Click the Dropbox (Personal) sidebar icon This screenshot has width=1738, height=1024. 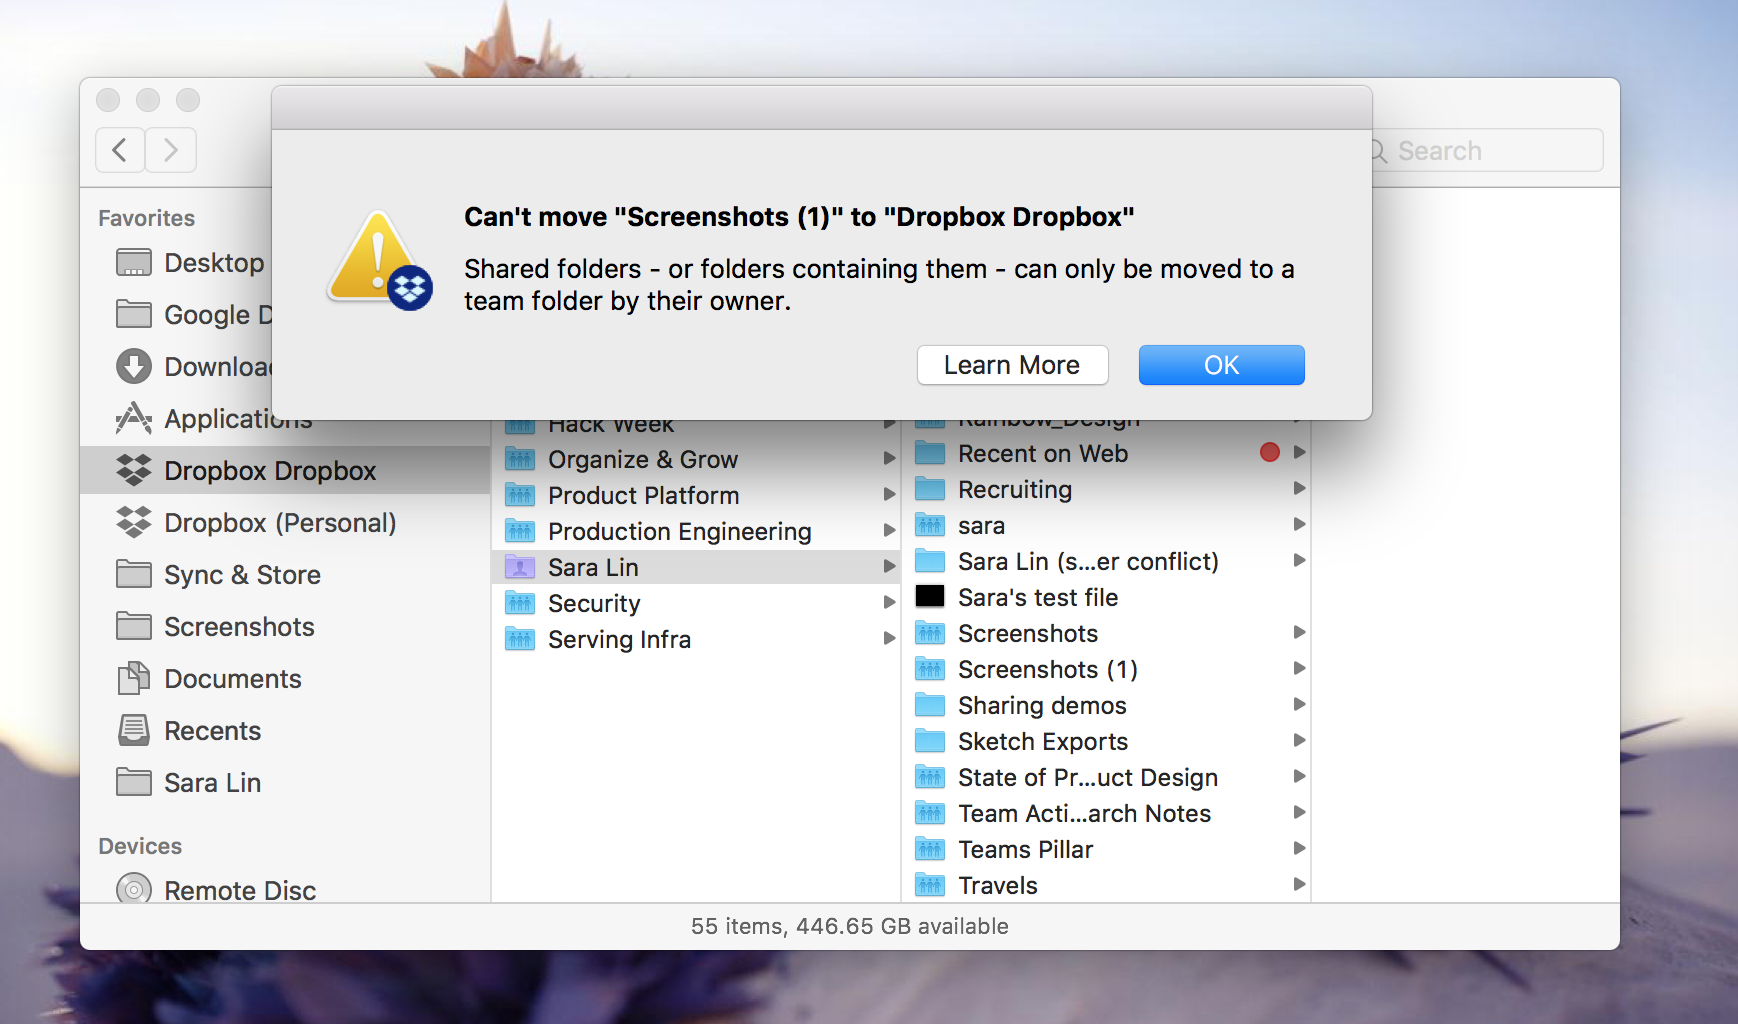(134, 522)
